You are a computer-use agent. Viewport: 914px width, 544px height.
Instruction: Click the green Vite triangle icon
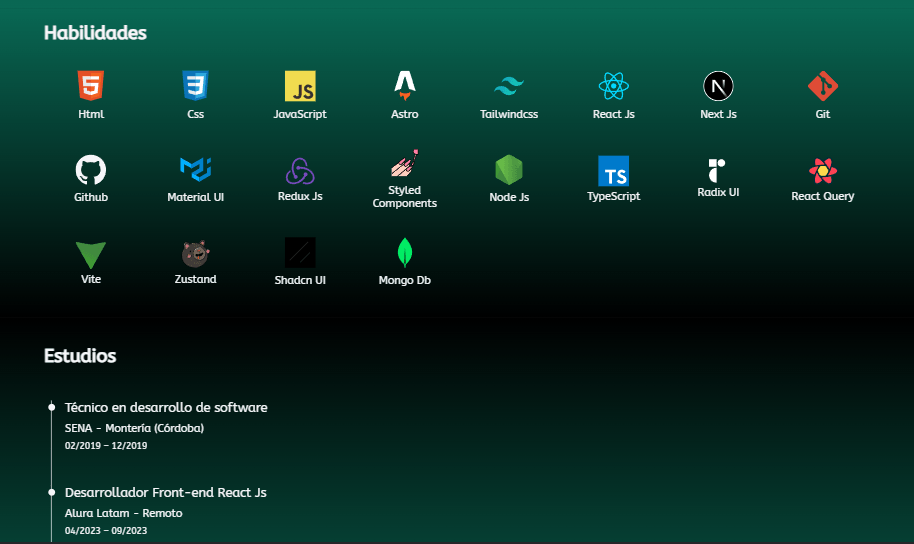pos(91,255)
